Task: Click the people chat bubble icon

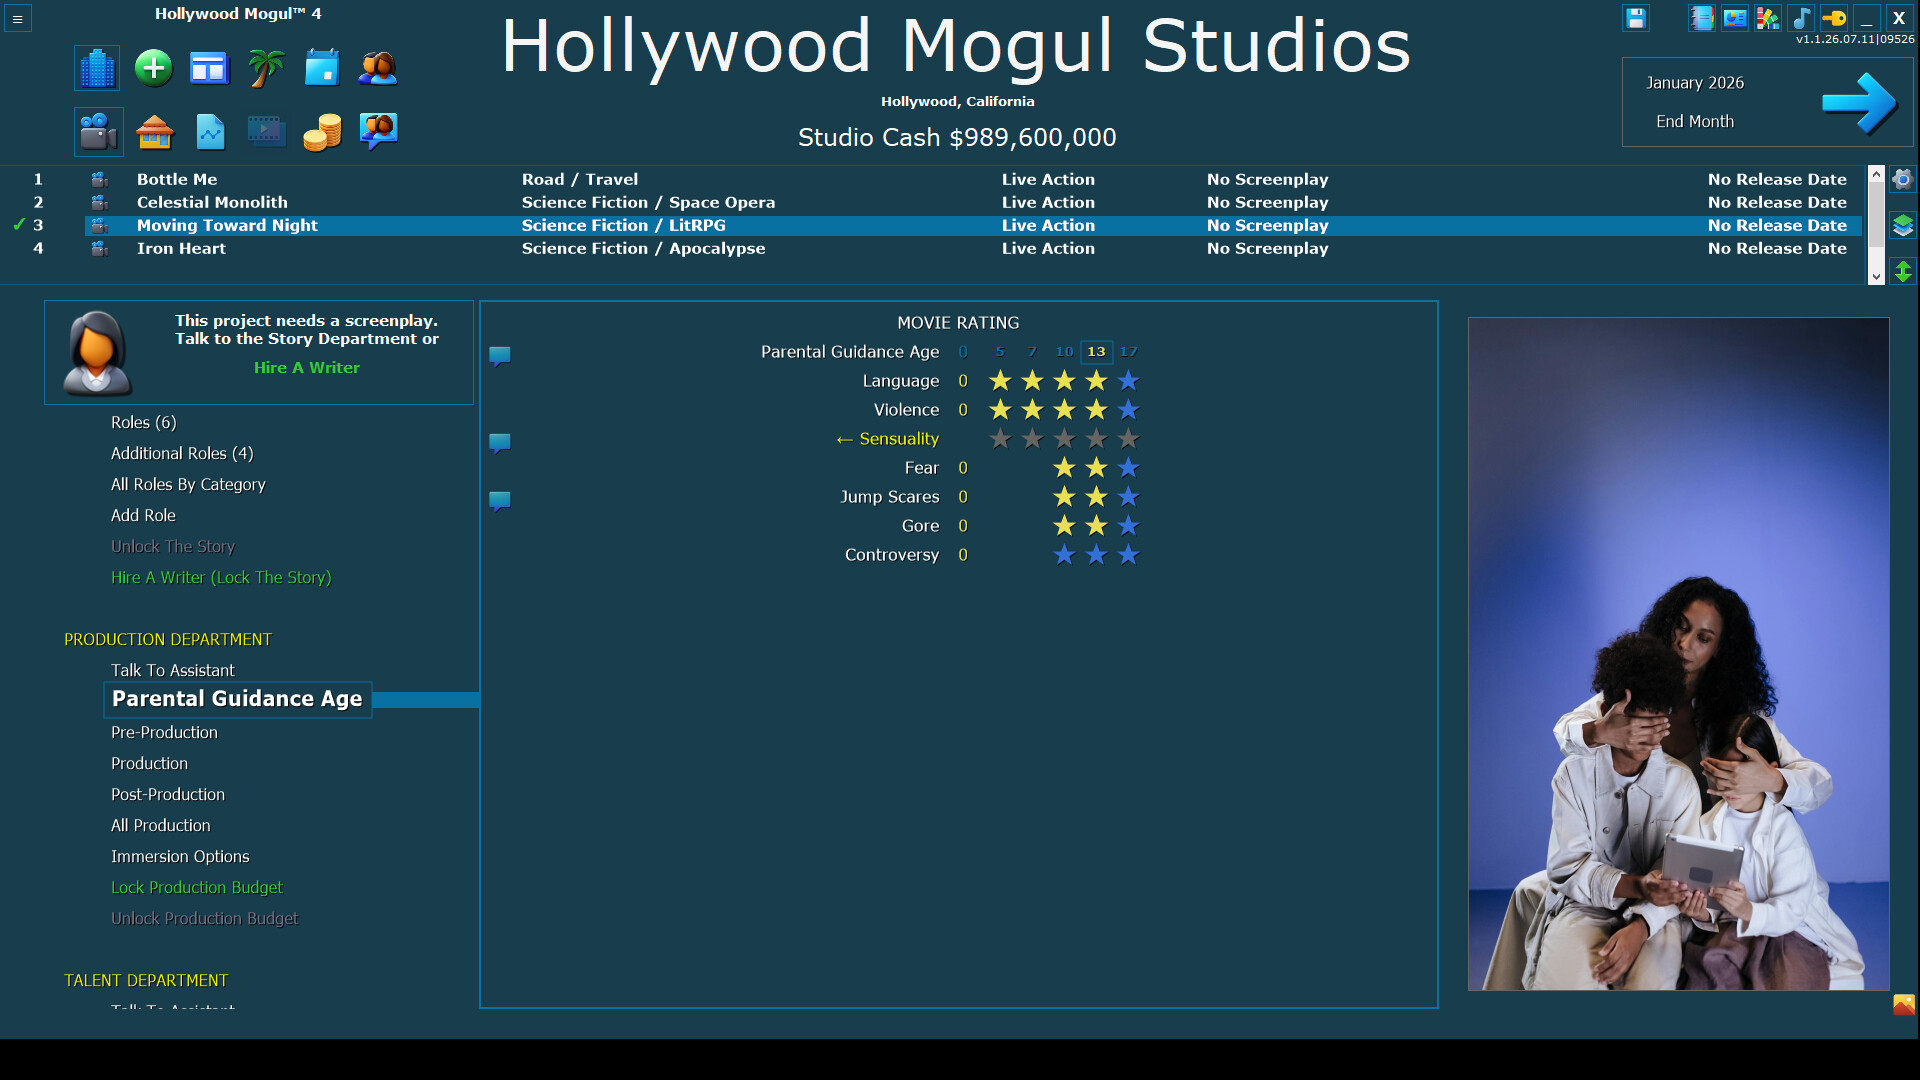Action: 378,131
